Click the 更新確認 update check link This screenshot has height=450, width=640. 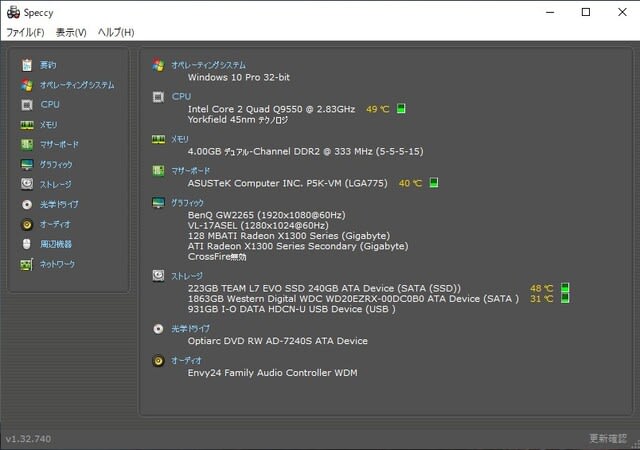click(x=608, y=439)
